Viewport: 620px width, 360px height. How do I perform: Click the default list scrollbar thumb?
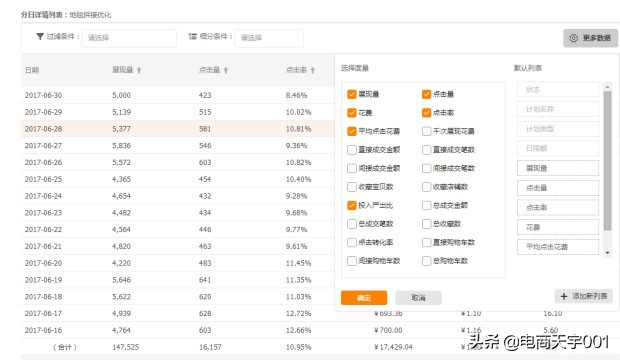point(607,161)
